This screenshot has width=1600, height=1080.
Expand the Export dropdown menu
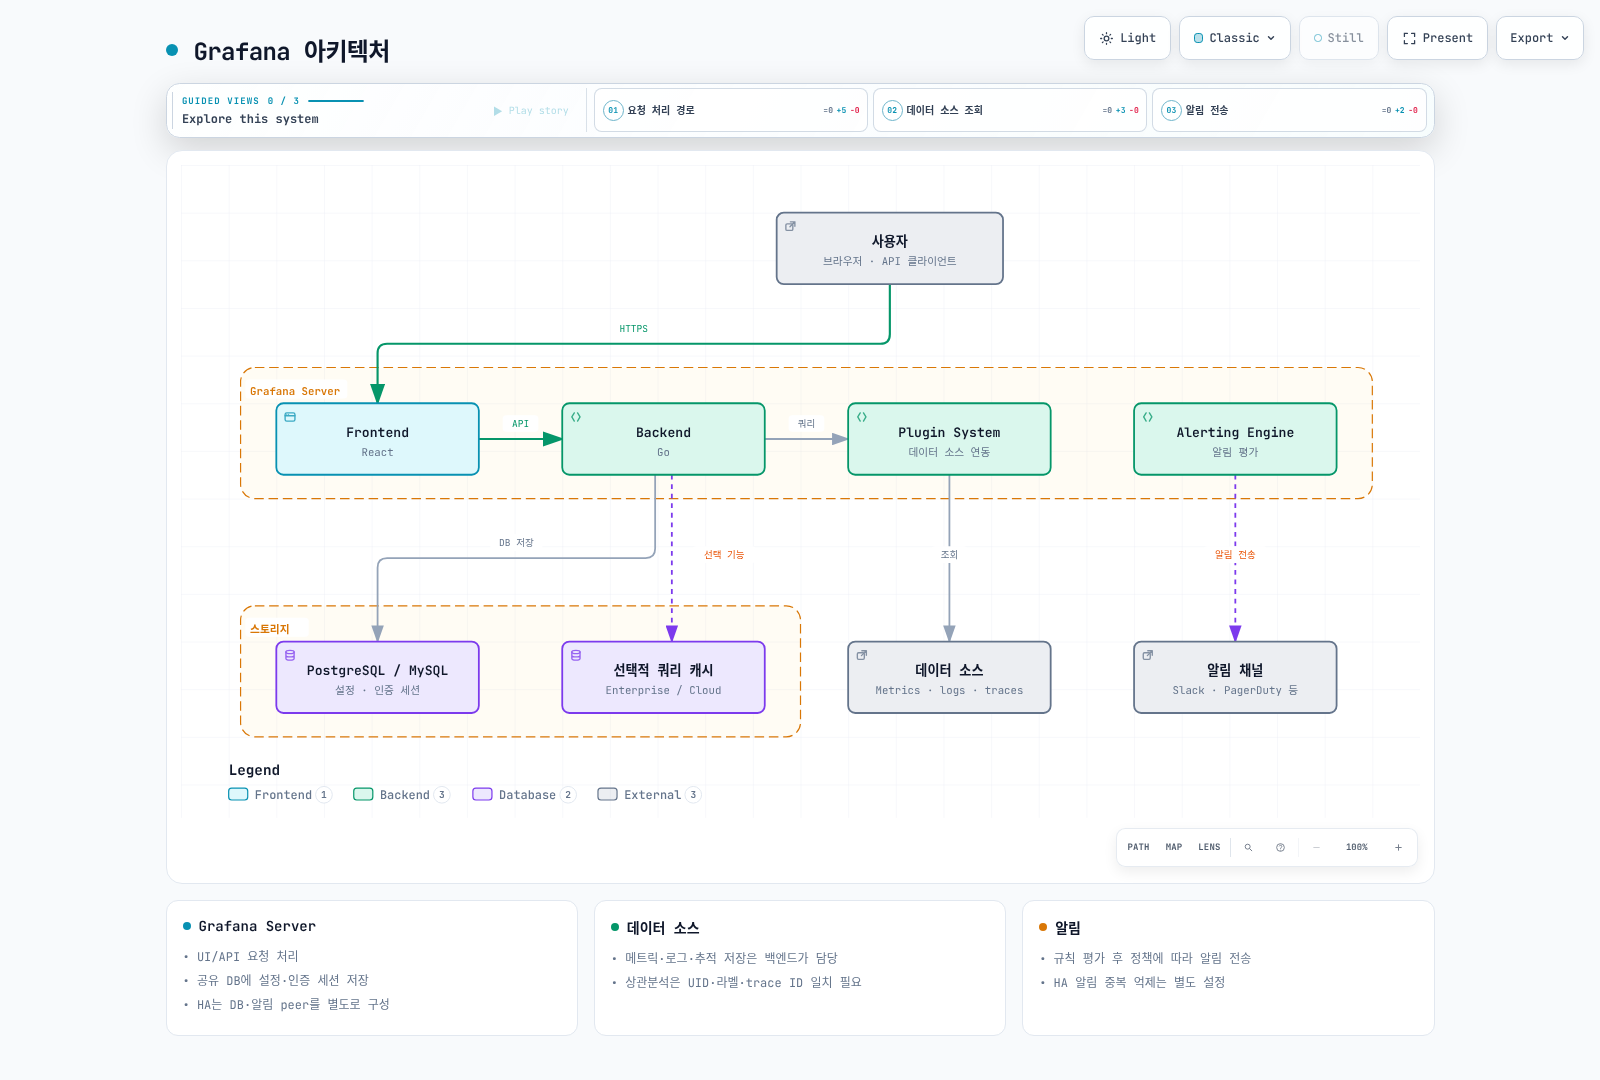[x=1539, y=38]
